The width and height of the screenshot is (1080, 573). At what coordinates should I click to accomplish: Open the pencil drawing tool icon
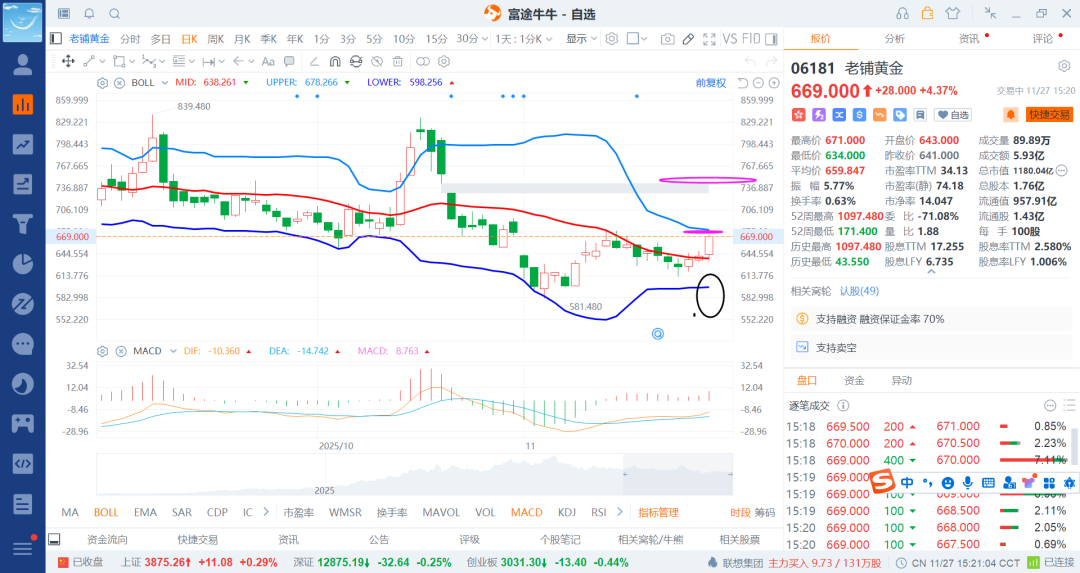(x=688, y=39)
